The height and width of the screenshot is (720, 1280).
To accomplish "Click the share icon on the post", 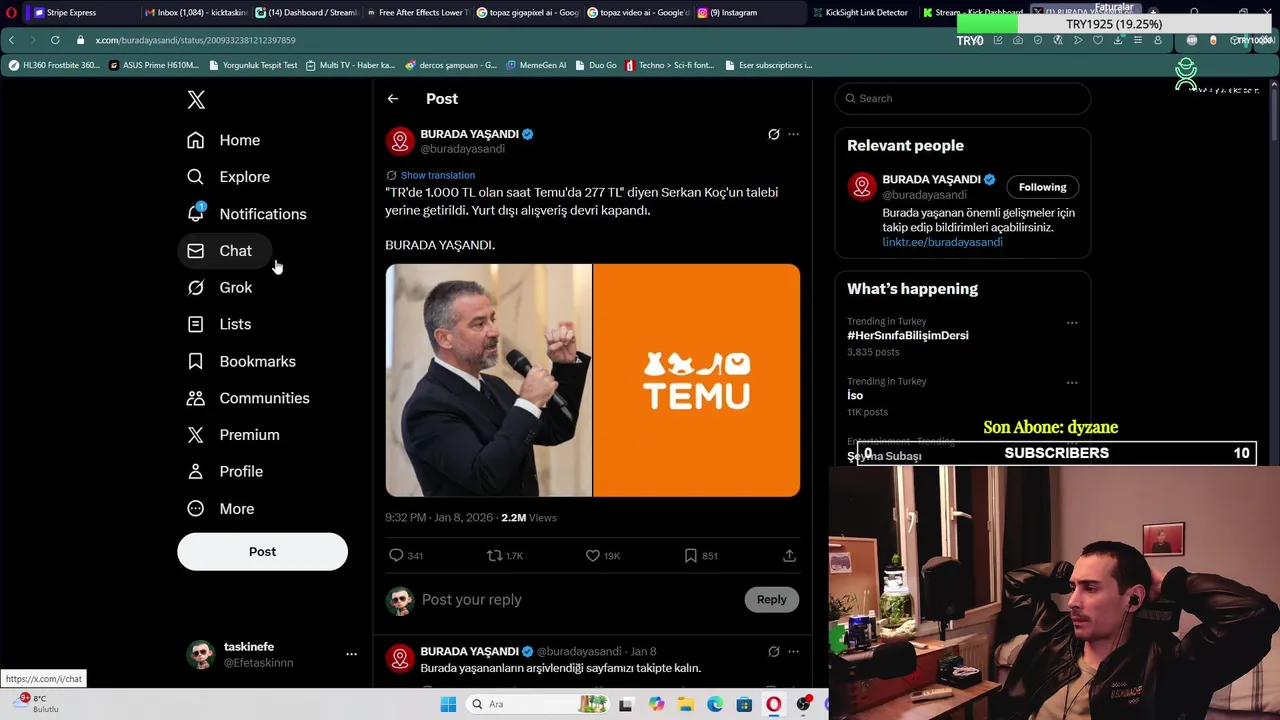I will tap(789, 555).
